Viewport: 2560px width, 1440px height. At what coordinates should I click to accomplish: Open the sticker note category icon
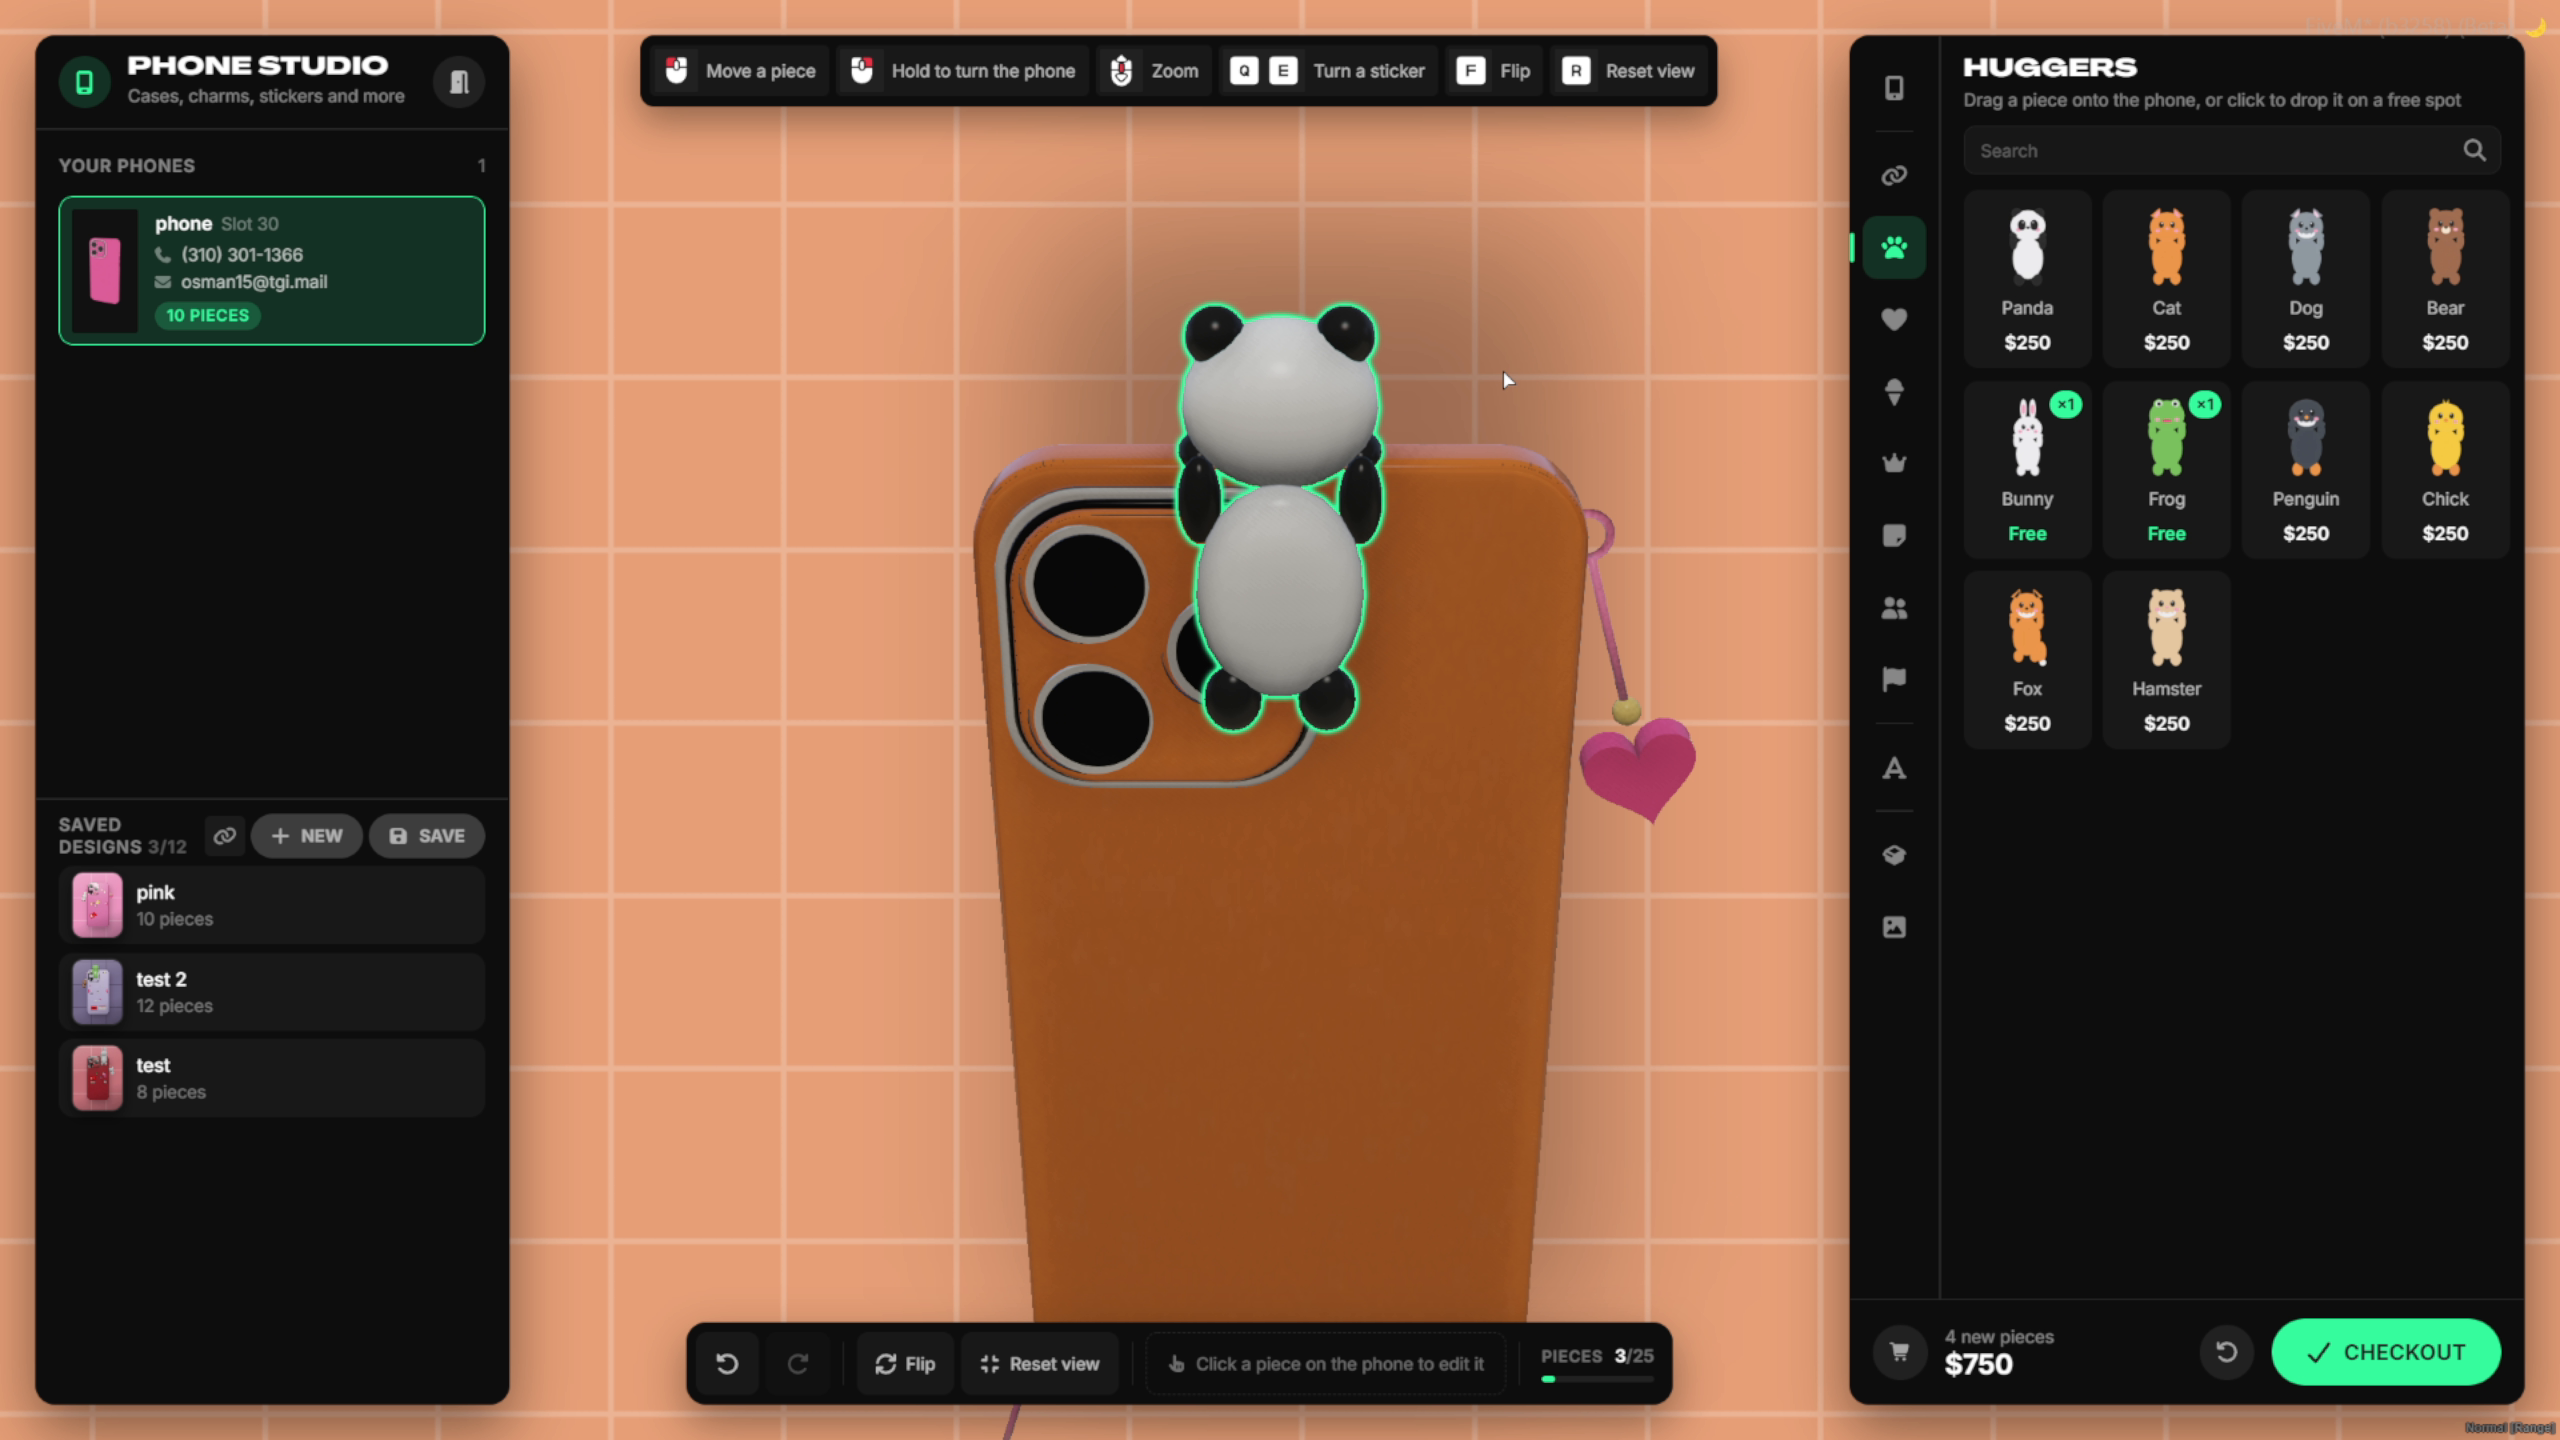(x=1894, y=536)
